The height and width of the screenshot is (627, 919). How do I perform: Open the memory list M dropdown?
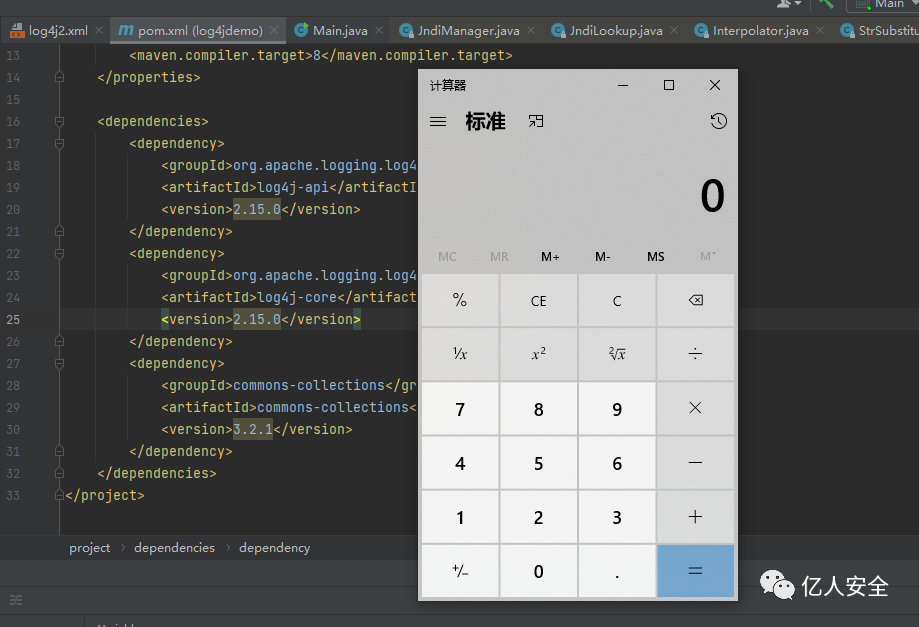707,257
